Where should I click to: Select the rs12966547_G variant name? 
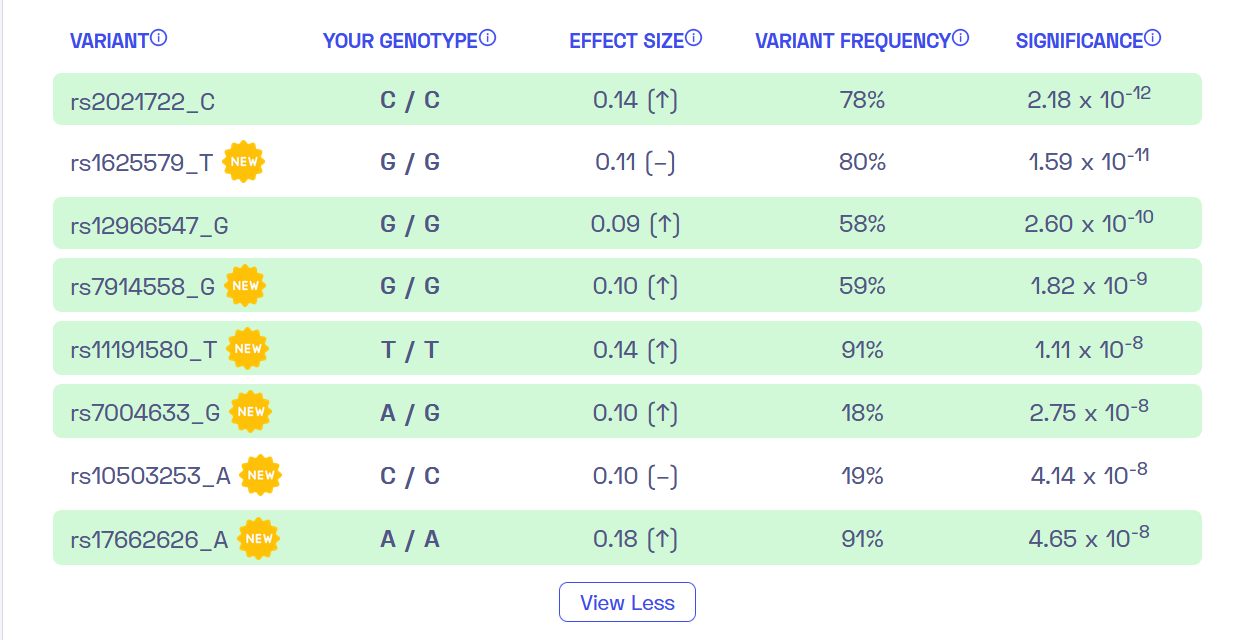pyautogui.click(x=149, y=225)
